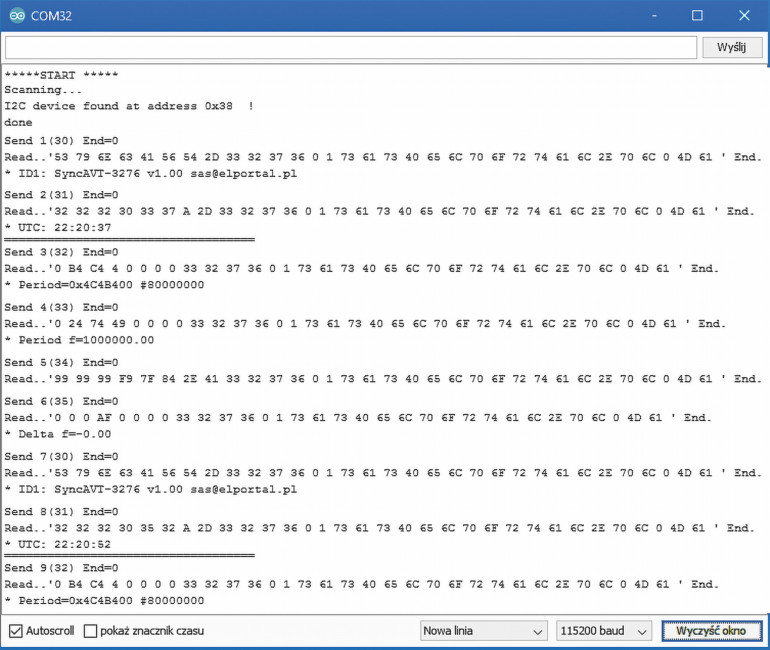The image size is (770, 650).
Task: Maximize the COM32 window
Action: [x=697, y=16]
